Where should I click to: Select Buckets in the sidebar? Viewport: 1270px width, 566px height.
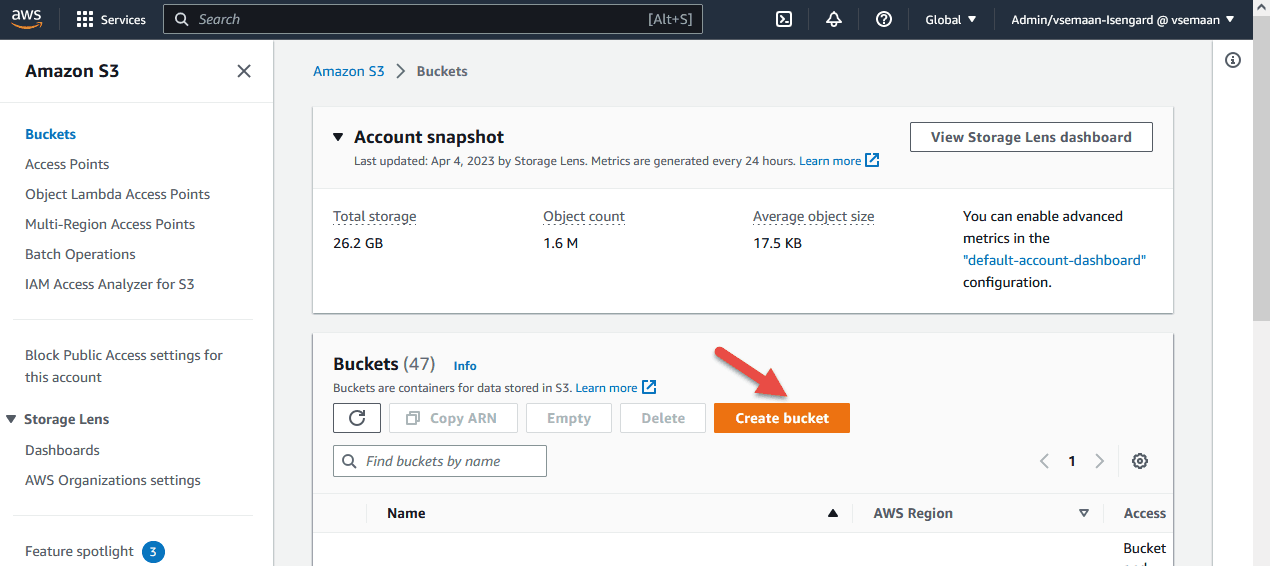tap(50, 134)
